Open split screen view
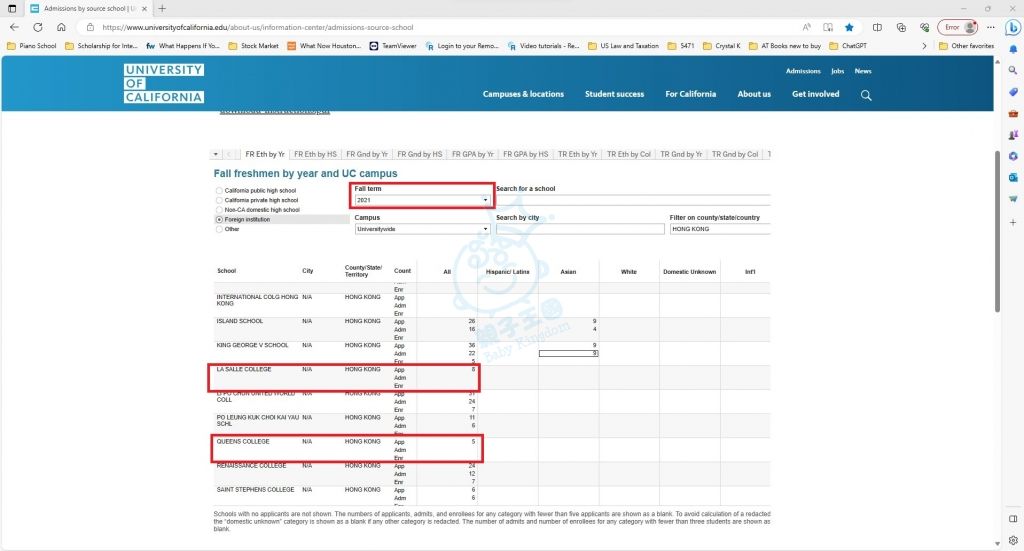 [x=877, y=27]
